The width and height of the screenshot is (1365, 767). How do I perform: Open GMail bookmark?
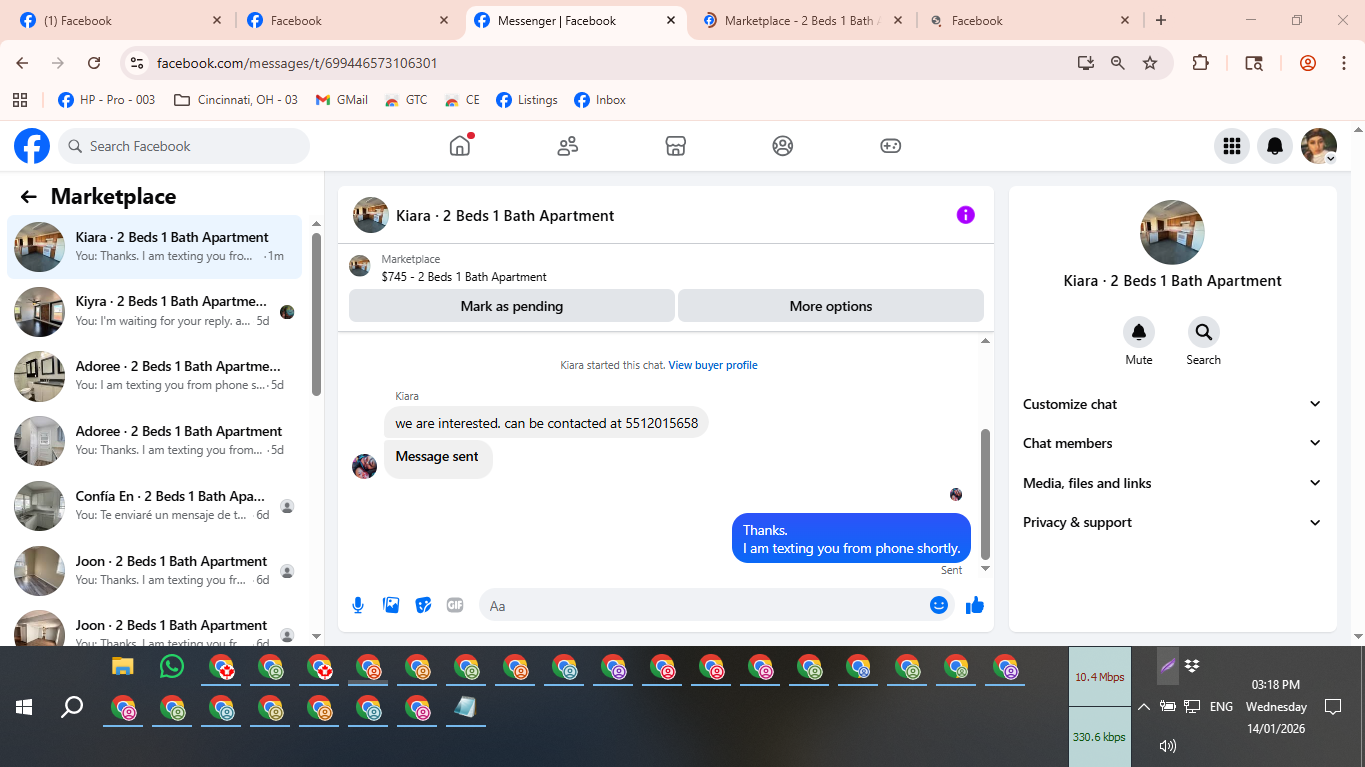[x=341, y=100]
